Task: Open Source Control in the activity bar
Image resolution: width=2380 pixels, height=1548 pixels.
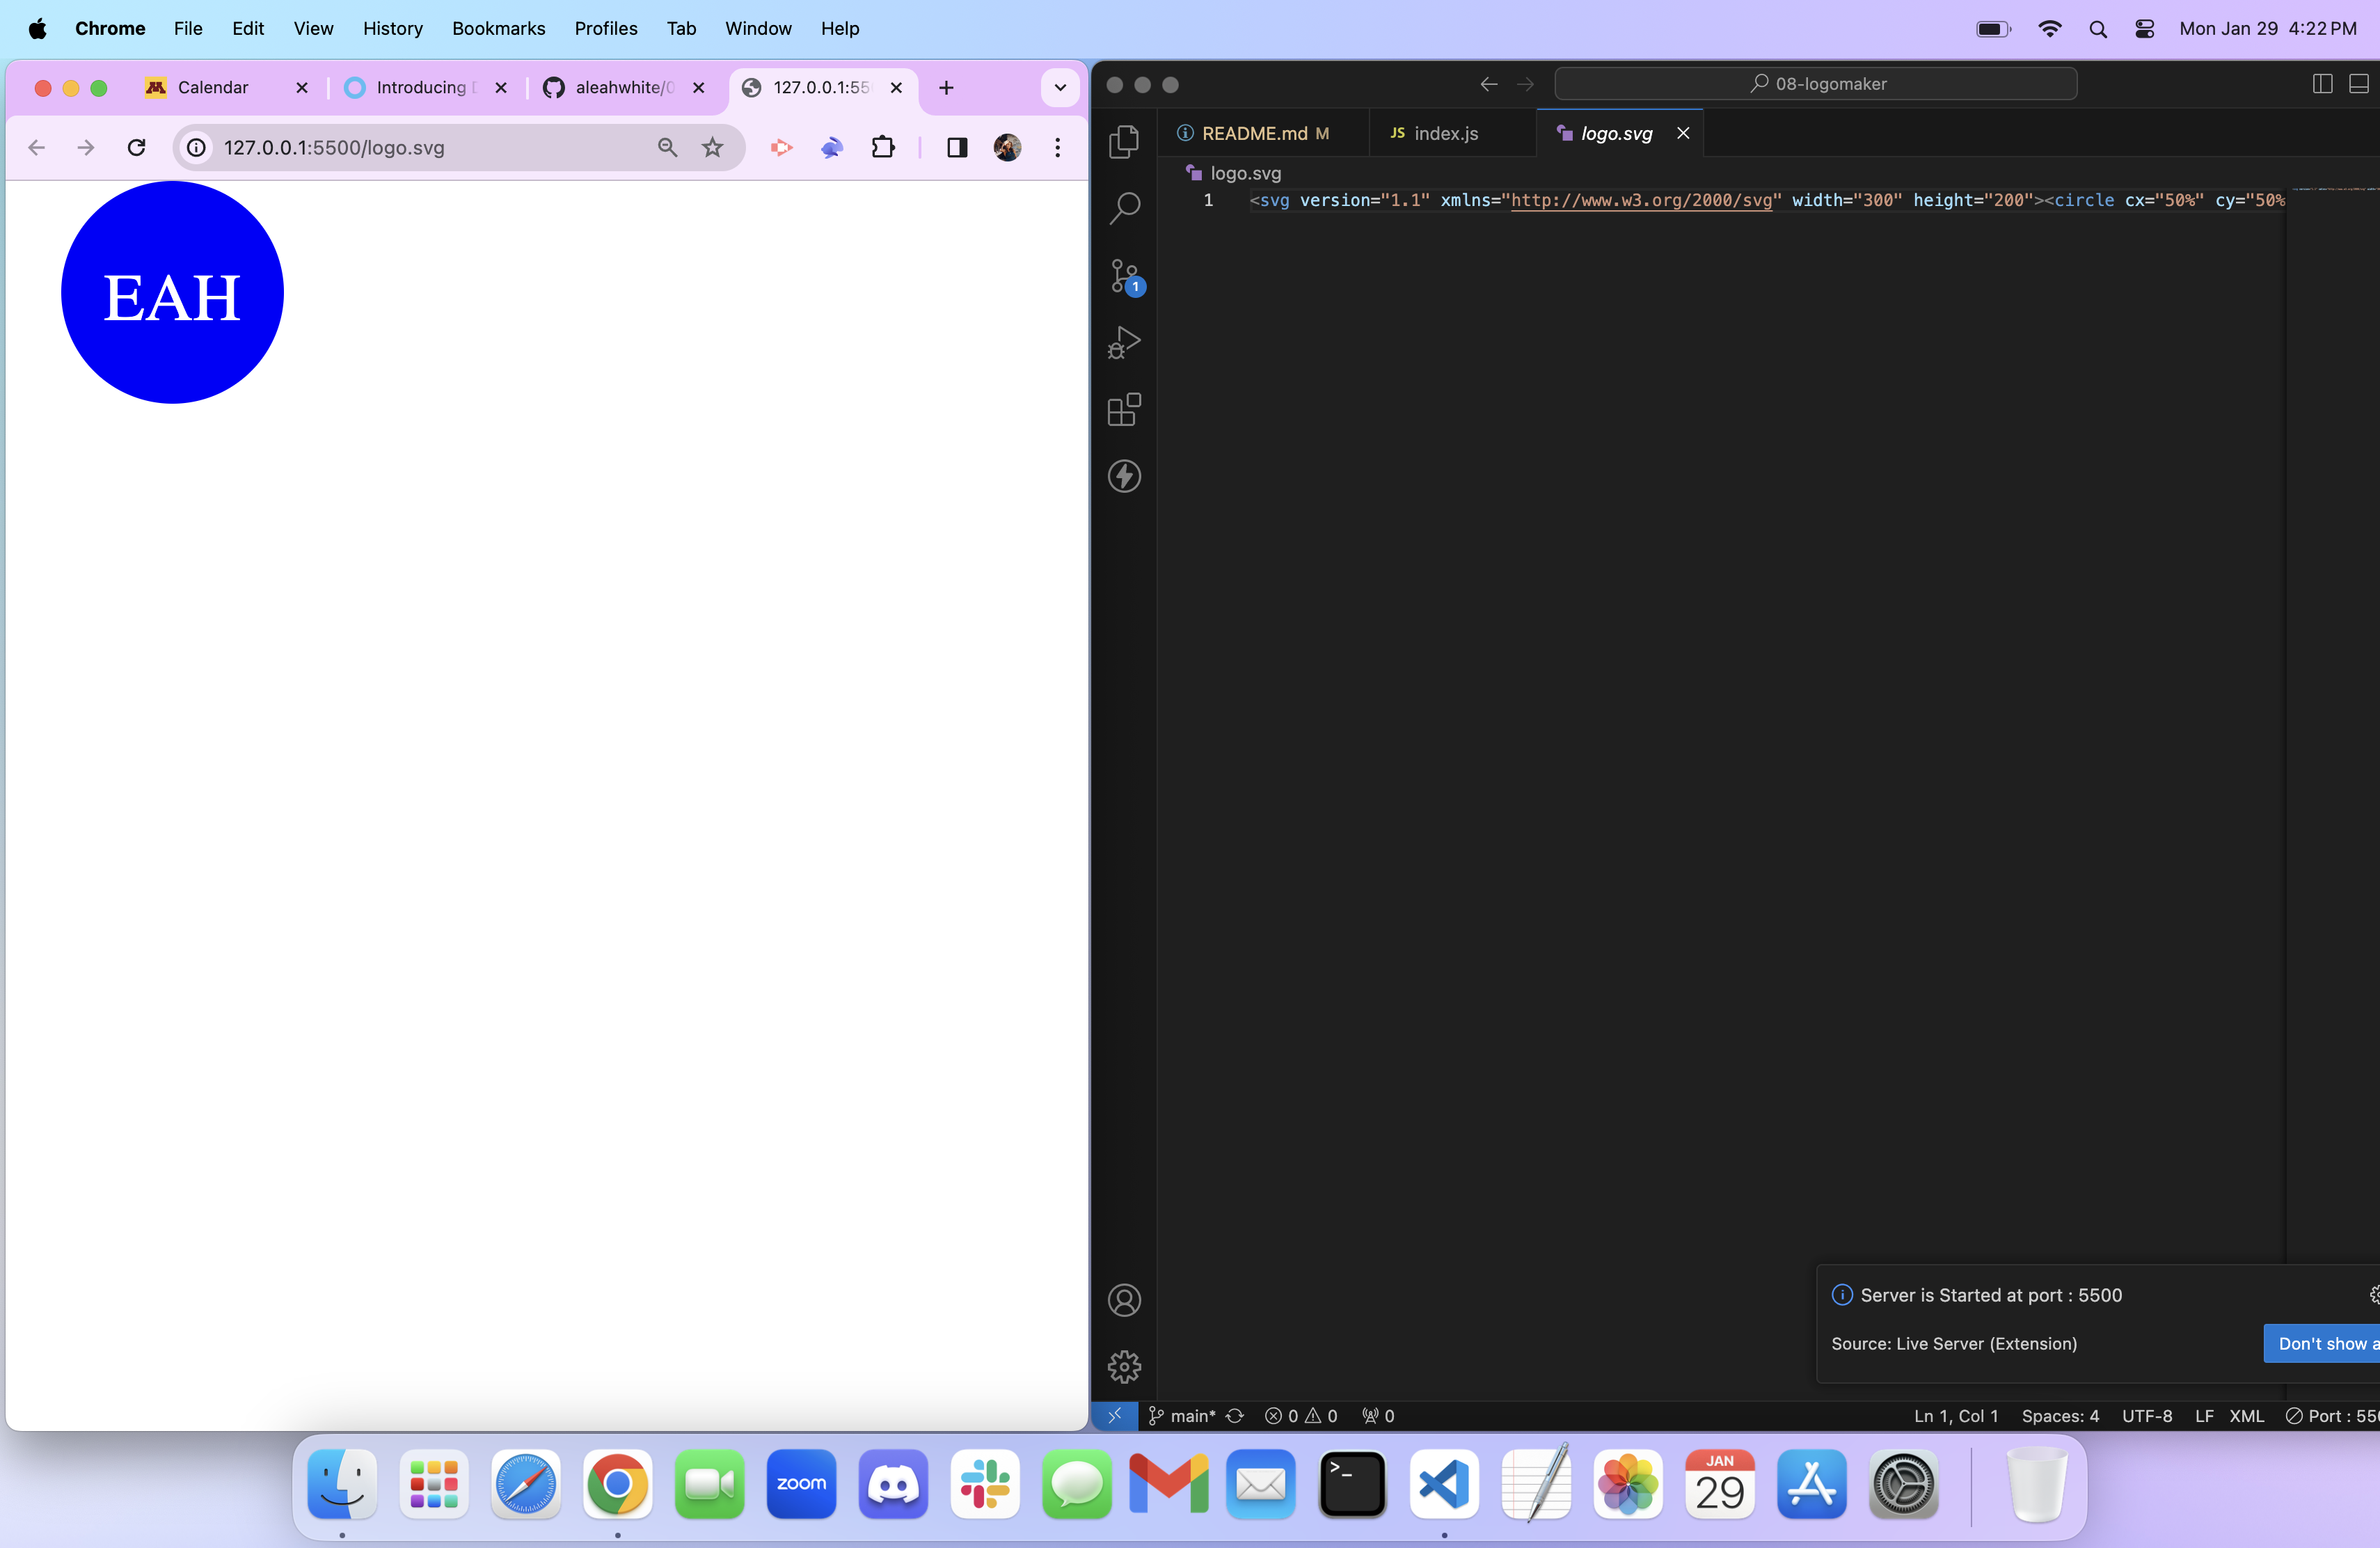Action: pos(1124,276)
